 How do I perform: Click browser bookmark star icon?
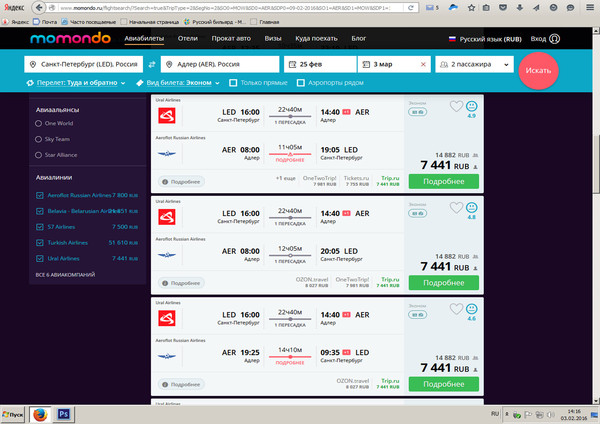(471, 7)
